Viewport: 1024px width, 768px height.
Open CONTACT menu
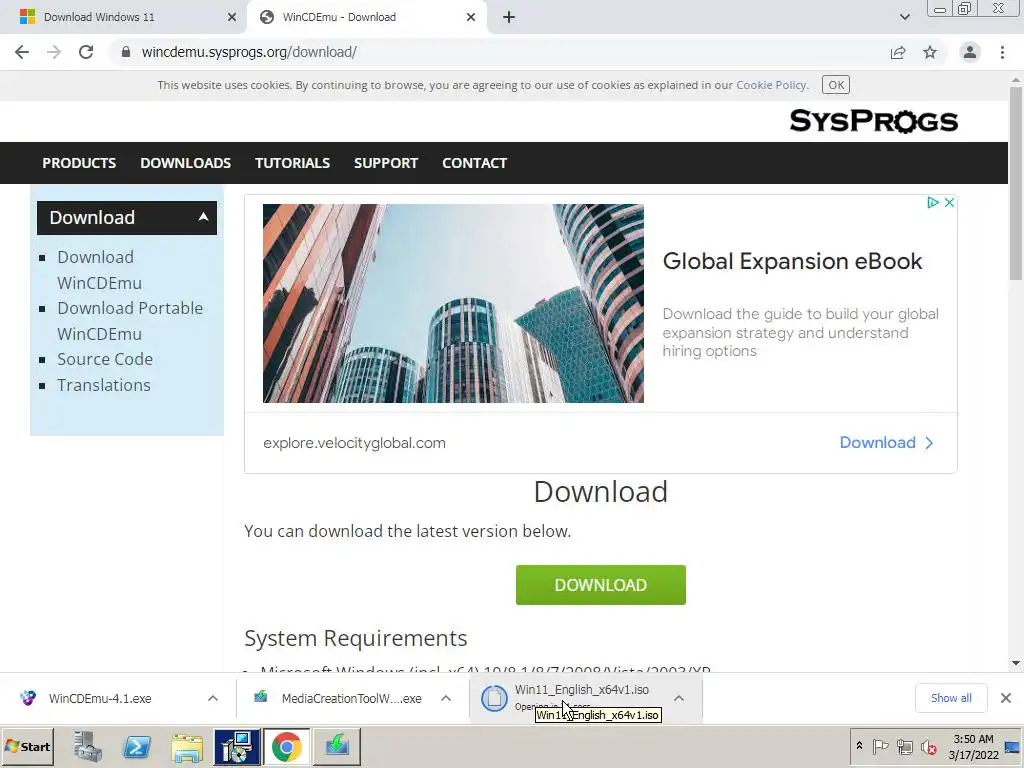[475, 163]
